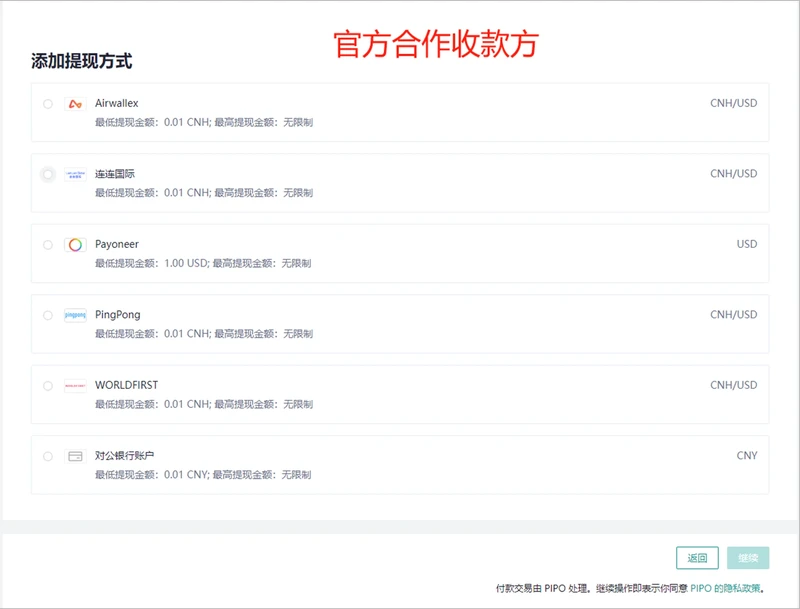Screen dimensions: 800x609
Task: Click the Airwallex option name text
Action: pyautogui.click(x=117, y=103)
